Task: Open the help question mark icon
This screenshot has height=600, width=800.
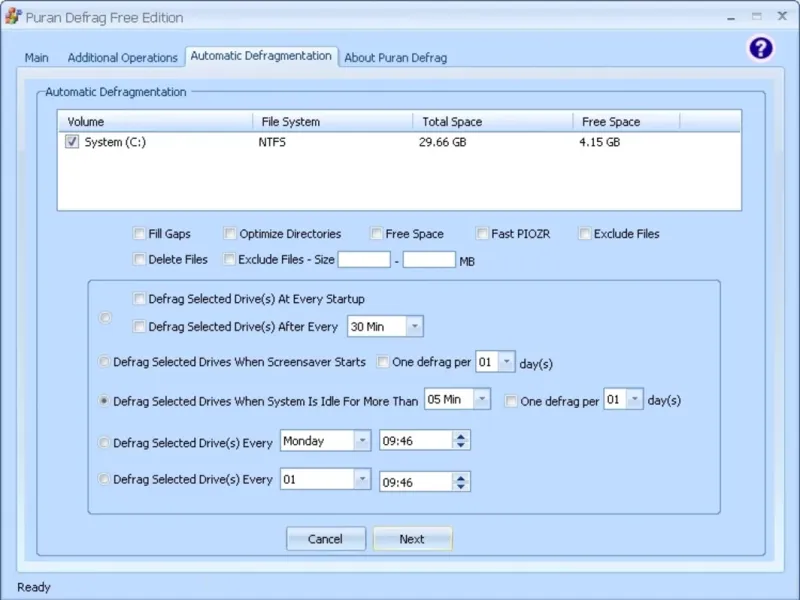Action: click(761, 48)
